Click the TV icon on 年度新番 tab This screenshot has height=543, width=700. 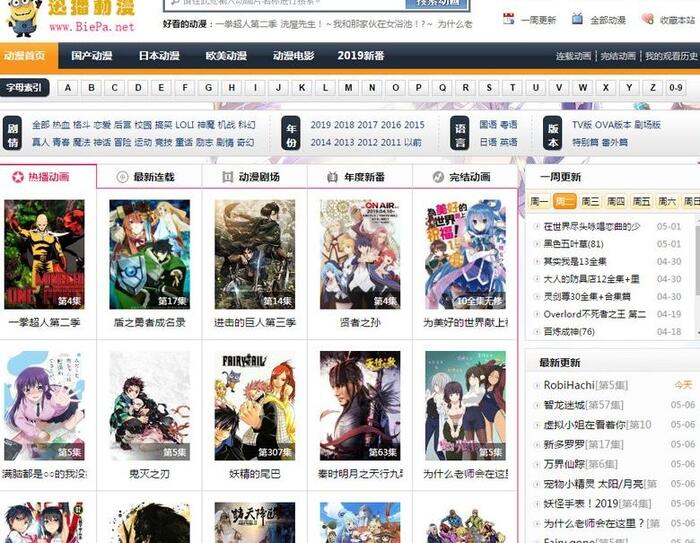pos(332,177)
